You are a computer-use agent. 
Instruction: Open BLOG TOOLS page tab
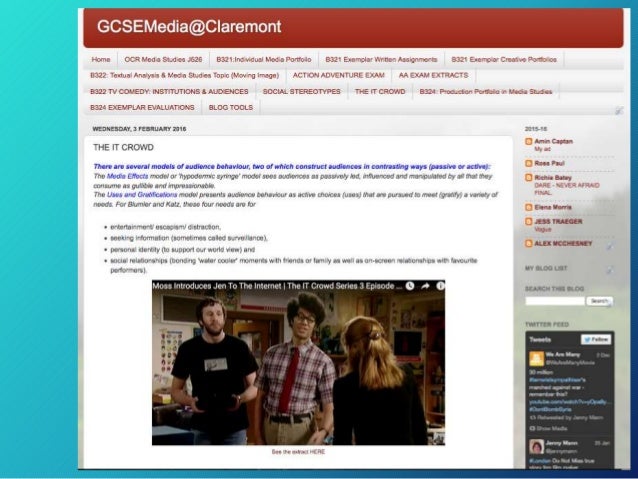coord(231,107)
